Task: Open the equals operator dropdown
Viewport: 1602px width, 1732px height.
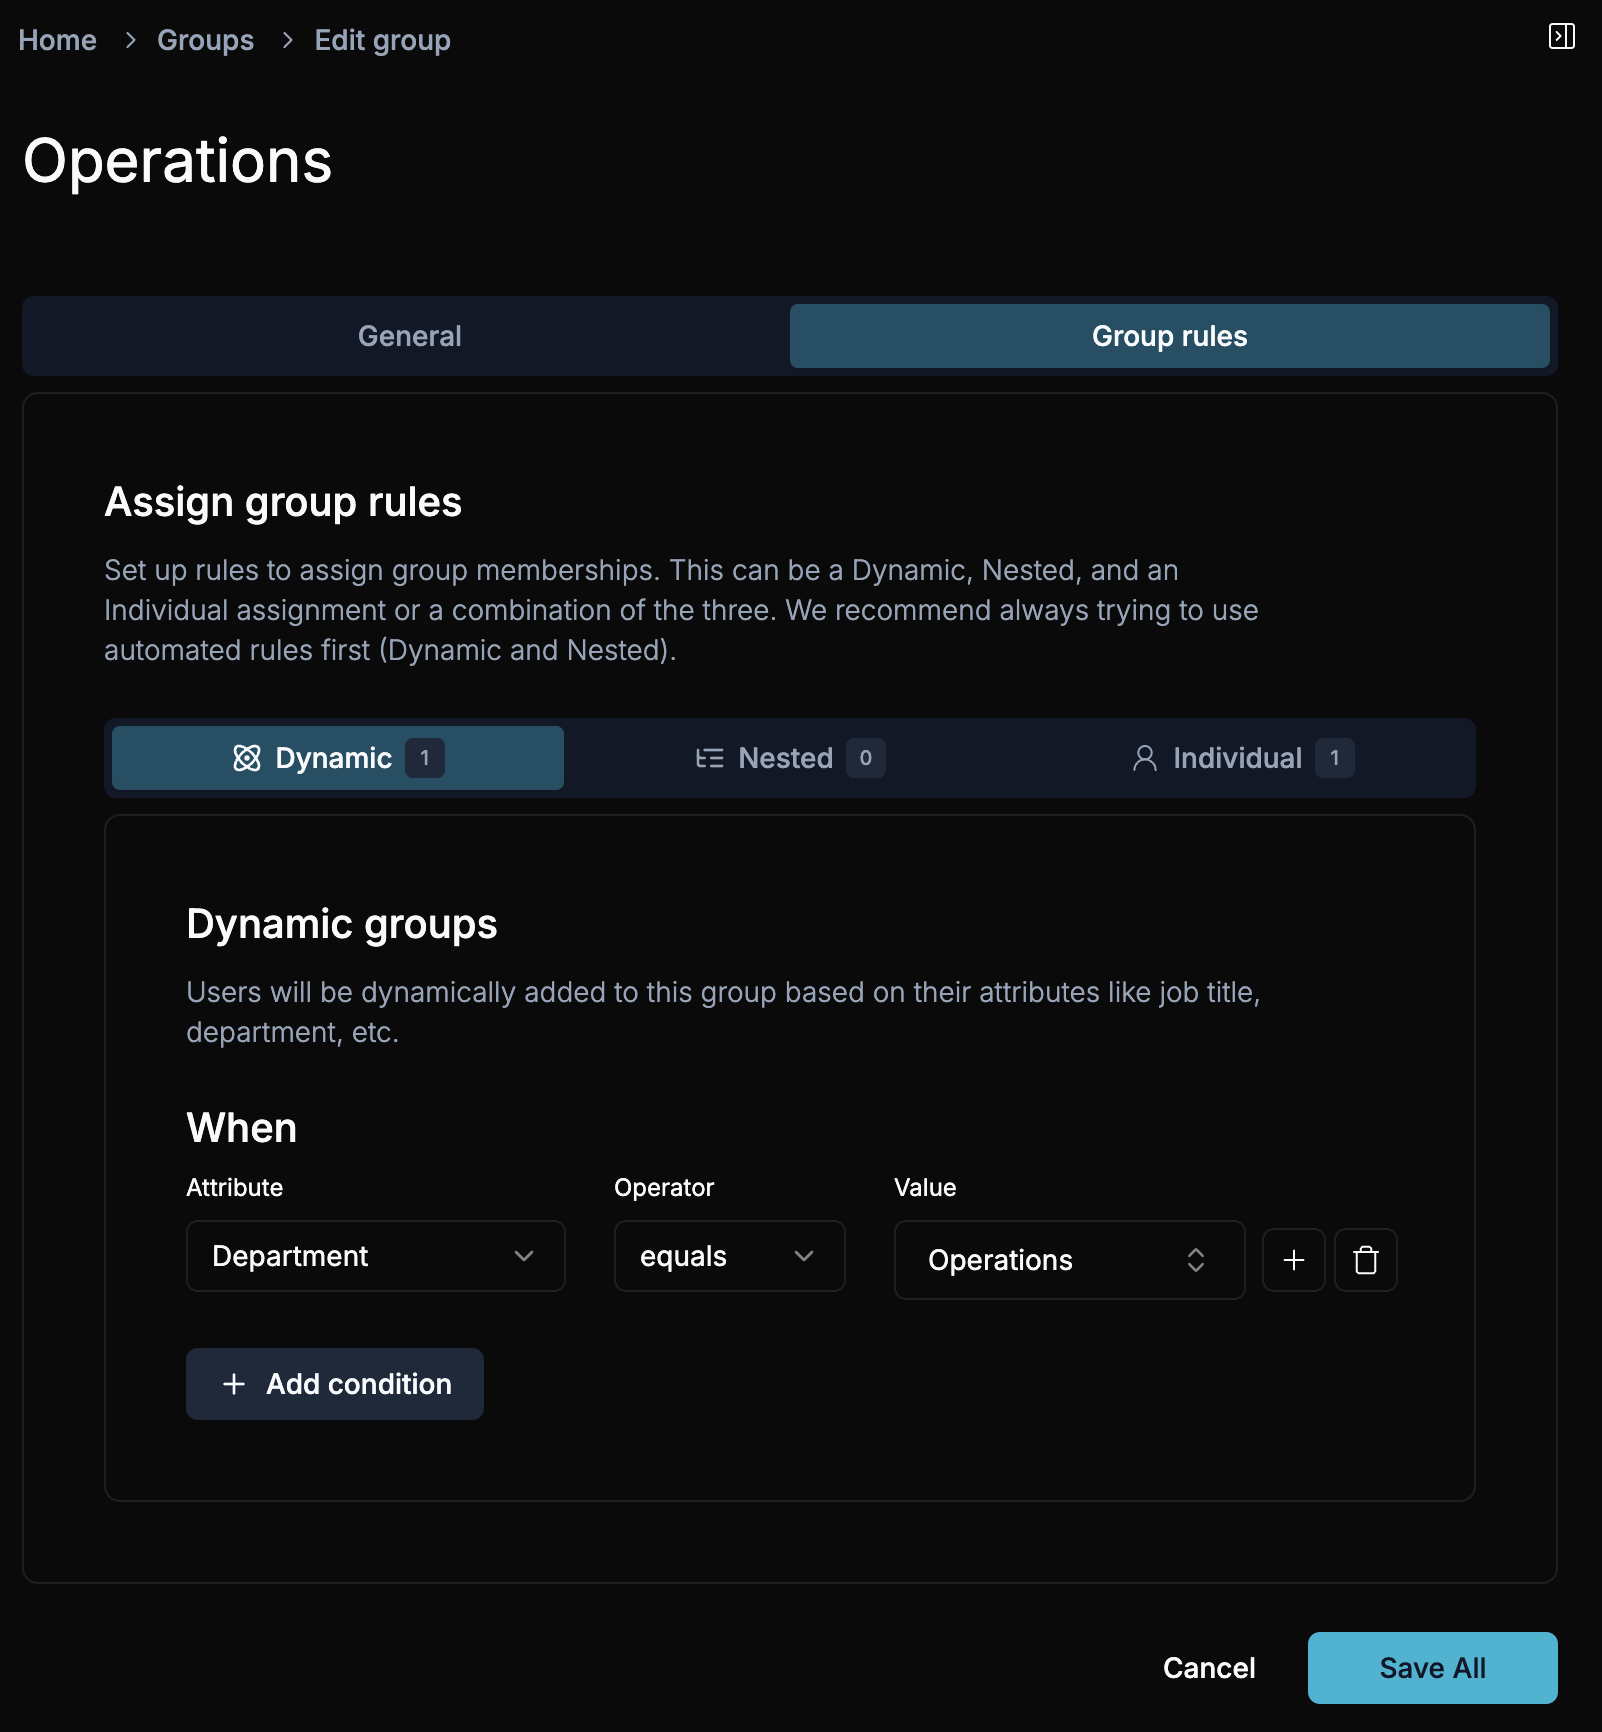Action: click(x=729, y=1256)
